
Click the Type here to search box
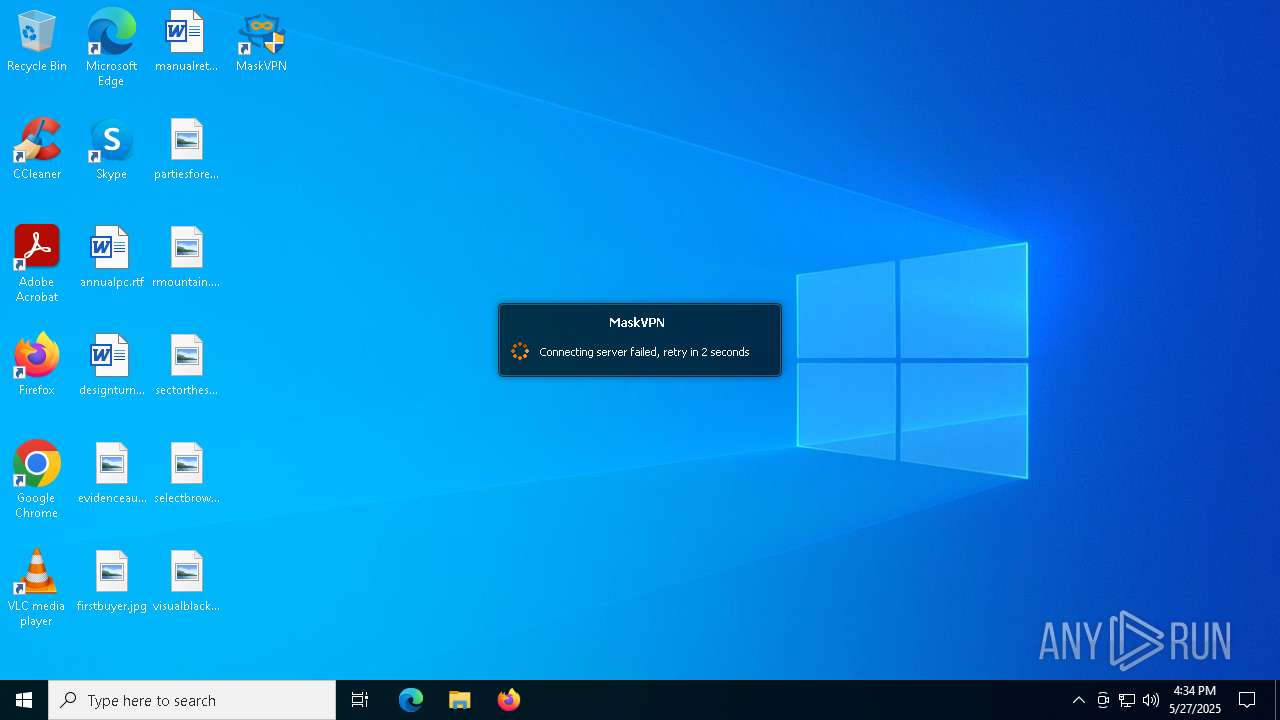tap(192, 700)
